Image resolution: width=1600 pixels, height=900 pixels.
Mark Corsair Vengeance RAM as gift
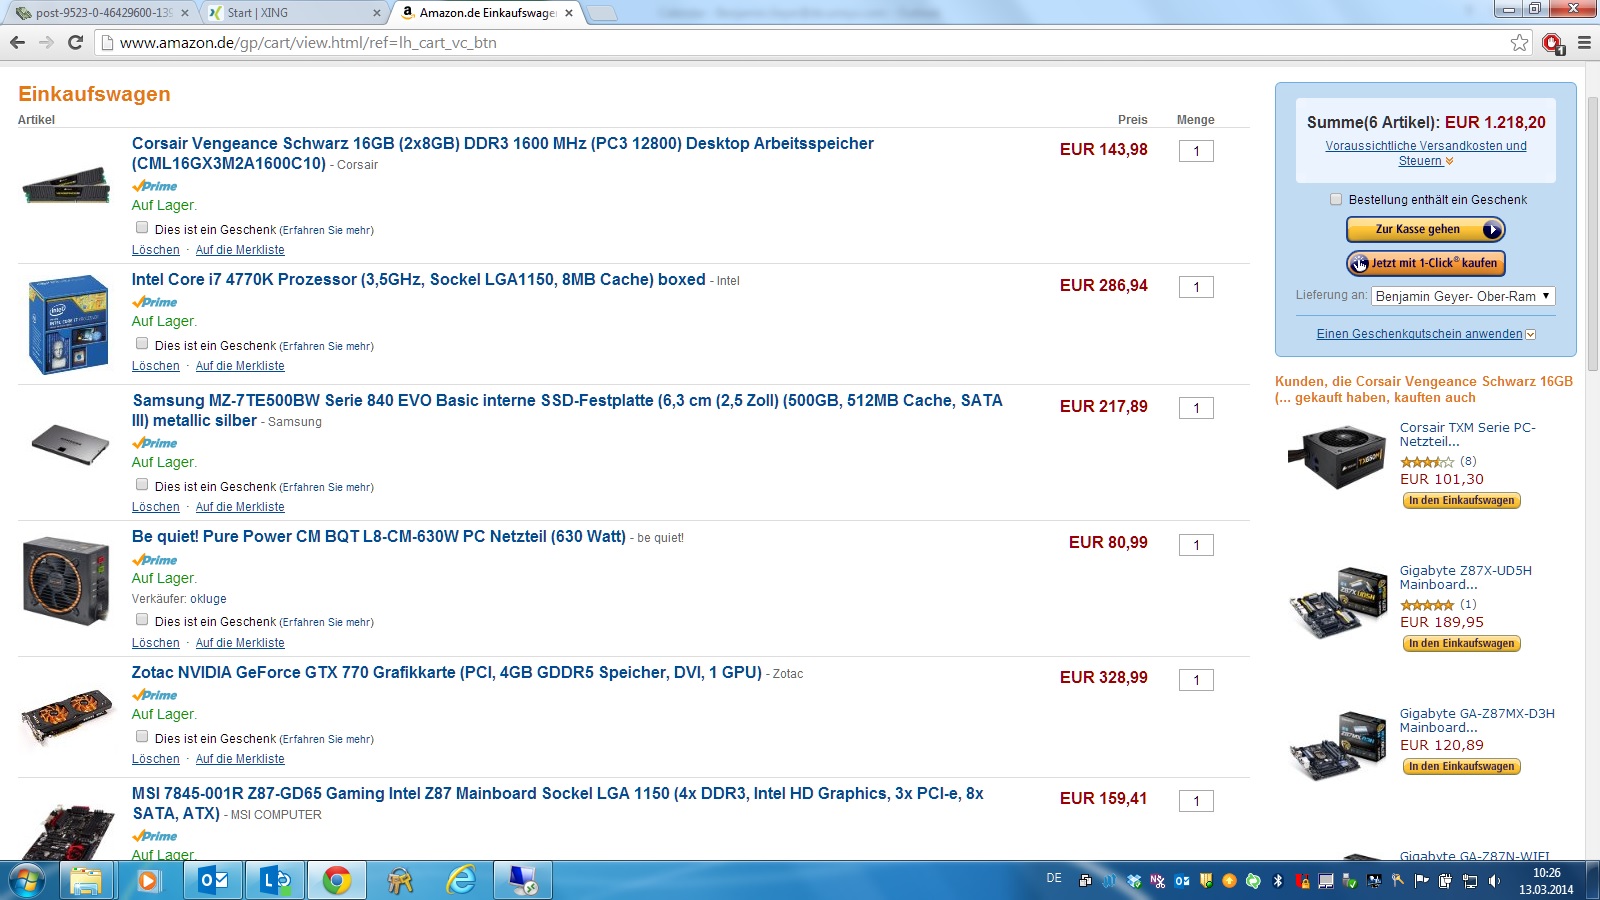(142, 228)
